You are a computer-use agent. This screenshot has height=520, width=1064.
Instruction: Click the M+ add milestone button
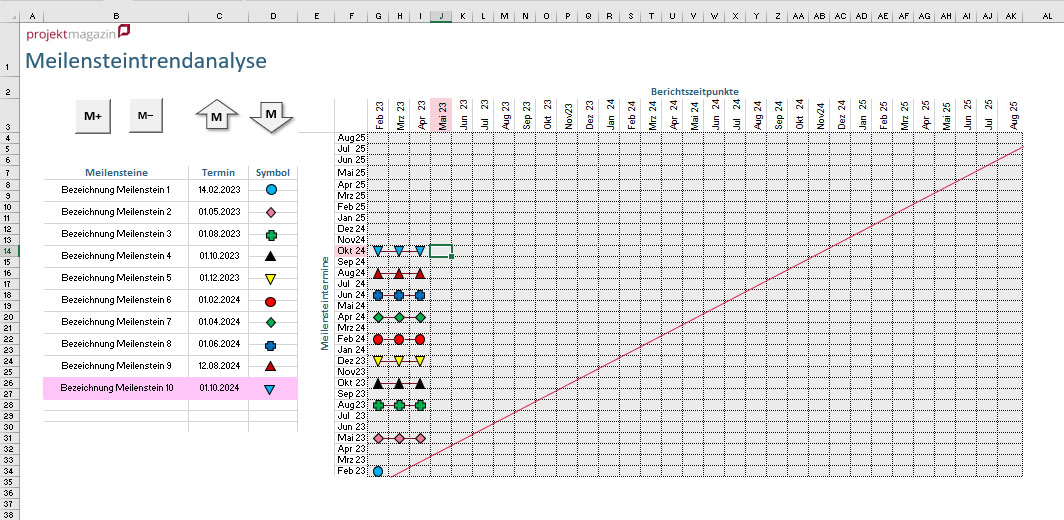(93, 117)
